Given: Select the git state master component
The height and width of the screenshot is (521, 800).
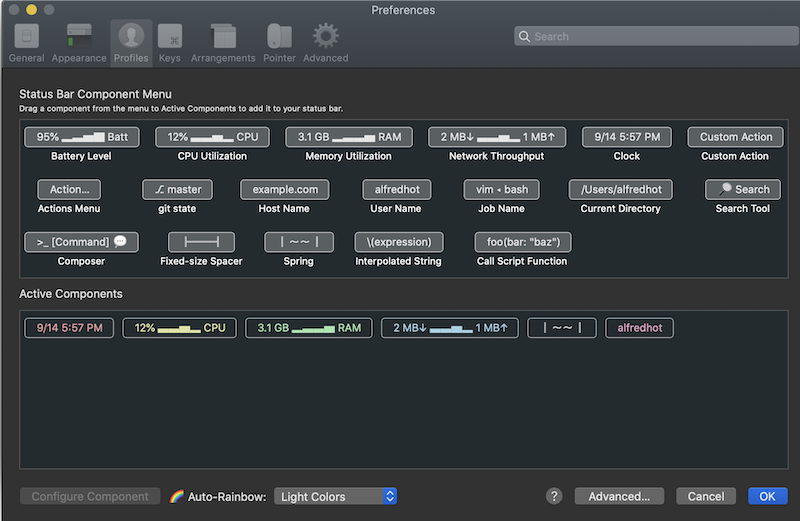Looking at the screenshot, I should 178,189.
